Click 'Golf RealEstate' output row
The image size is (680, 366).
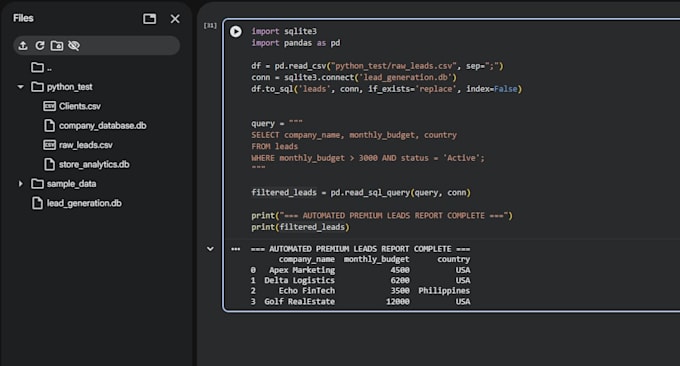(360, 301)
